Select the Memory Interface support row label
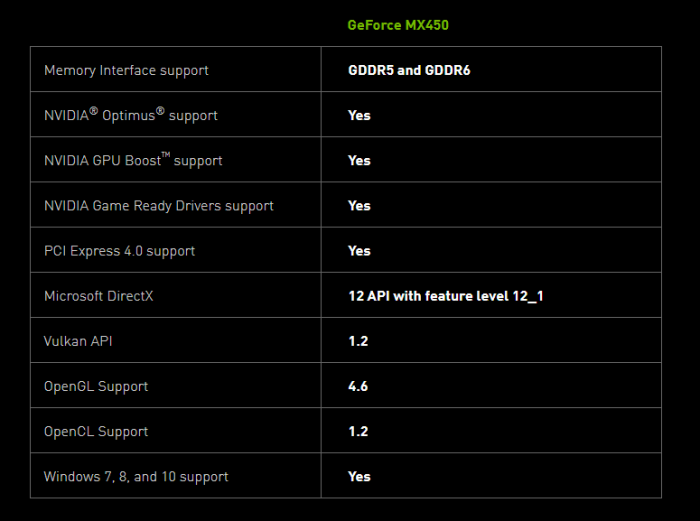Viewport: 700px width, 521px height. (126, 71)
